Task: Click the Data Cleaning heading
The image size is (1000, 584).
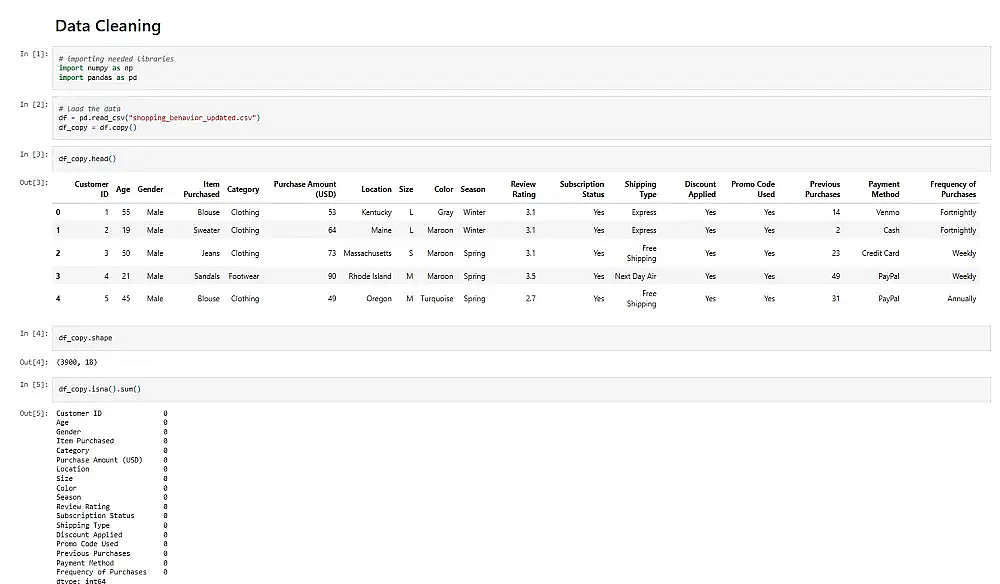Action: [108, 26]
